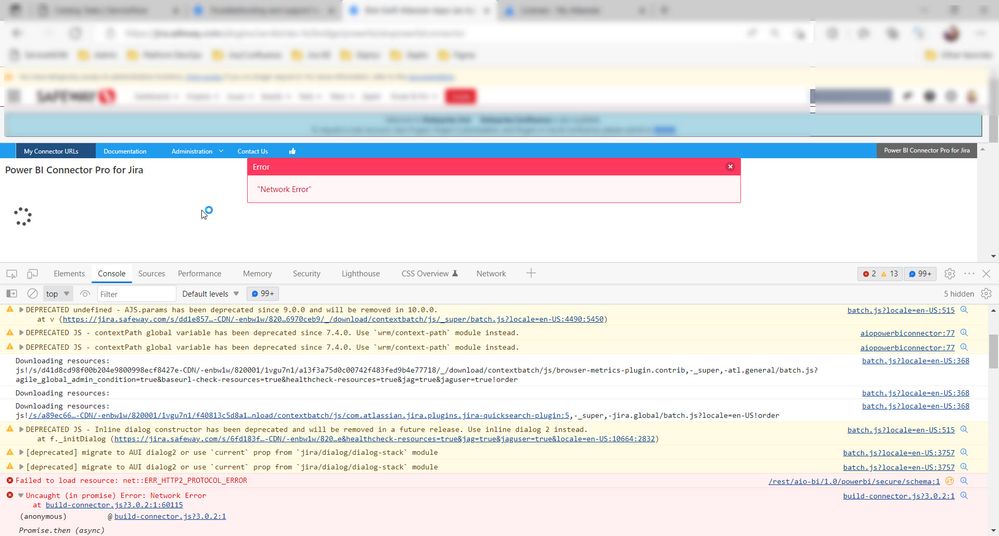Add a new DevTools tab with the plus icon
999x536 pixels.
pos(531,273)
